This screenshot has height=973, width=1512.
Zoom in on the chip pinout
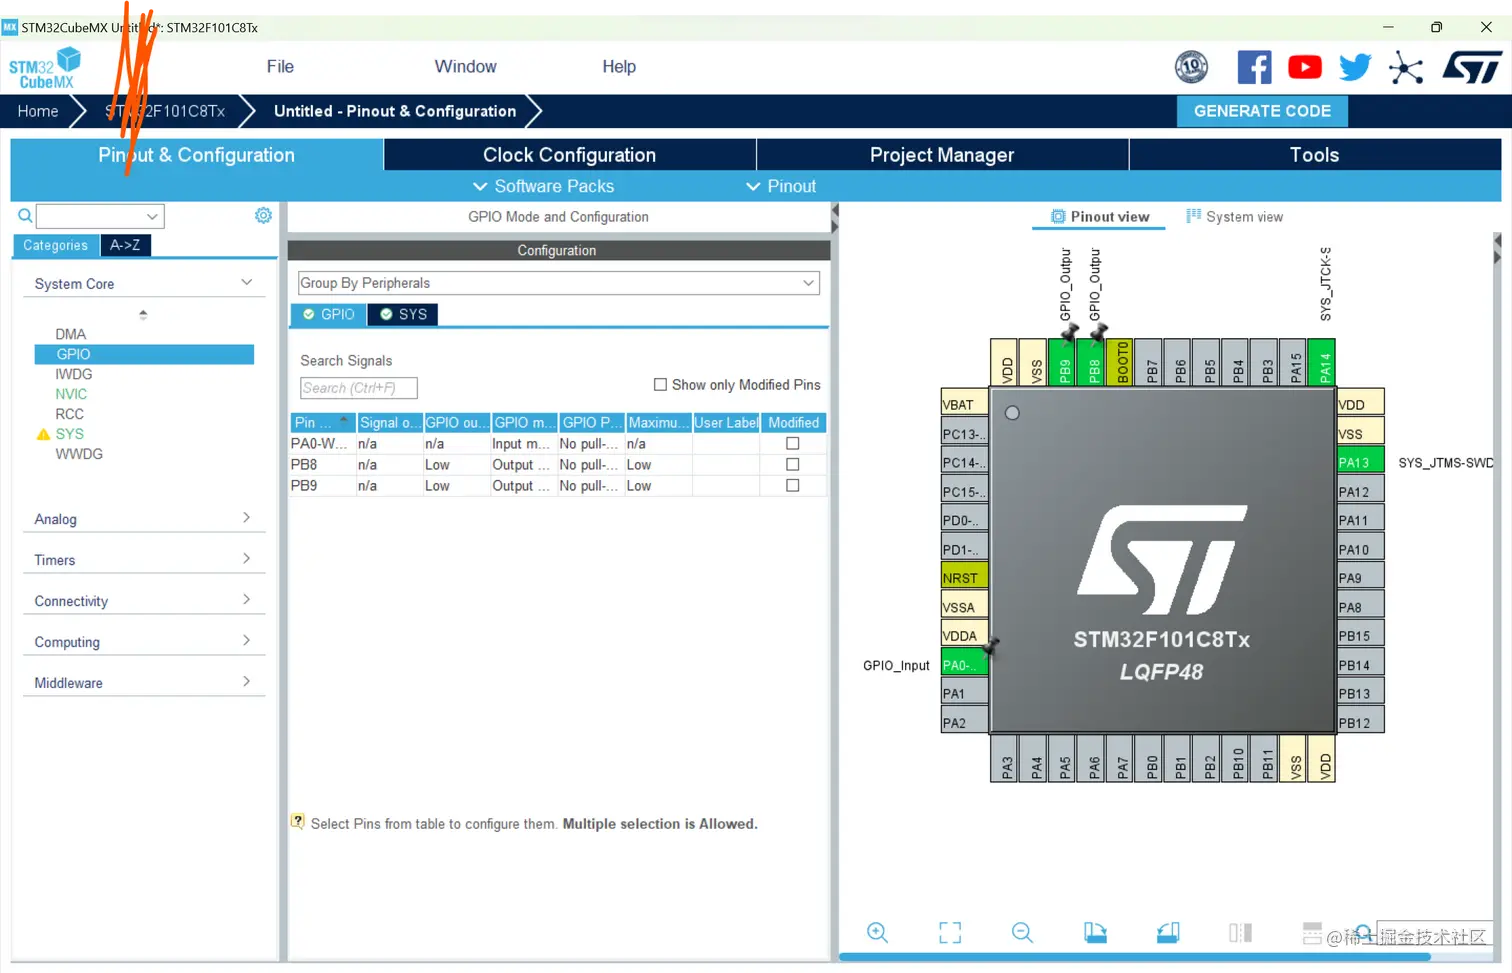877,932
